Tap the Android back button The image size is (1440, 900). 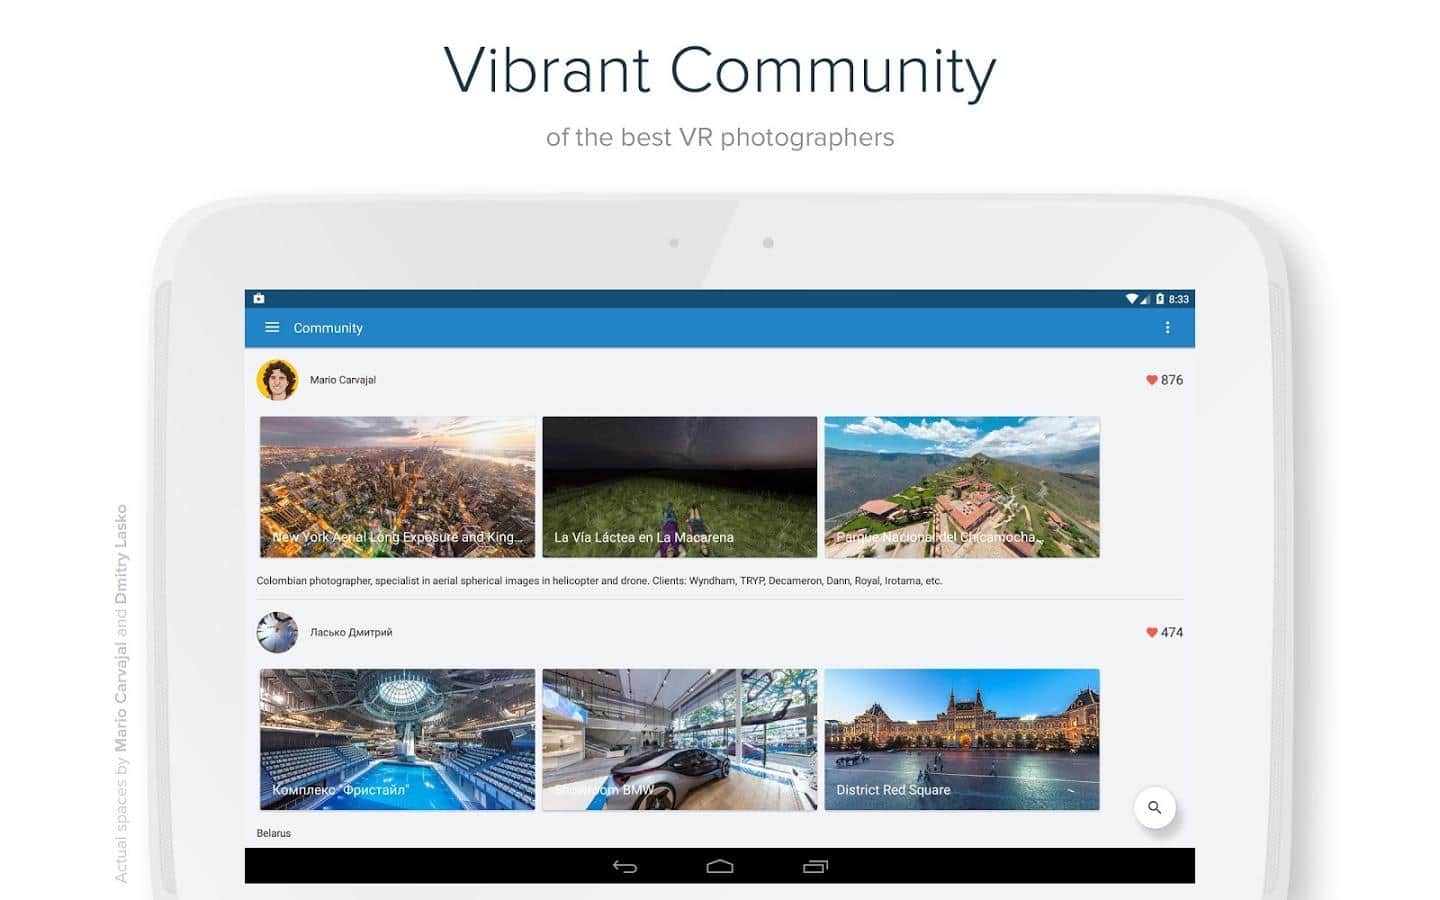click(625, 866)
